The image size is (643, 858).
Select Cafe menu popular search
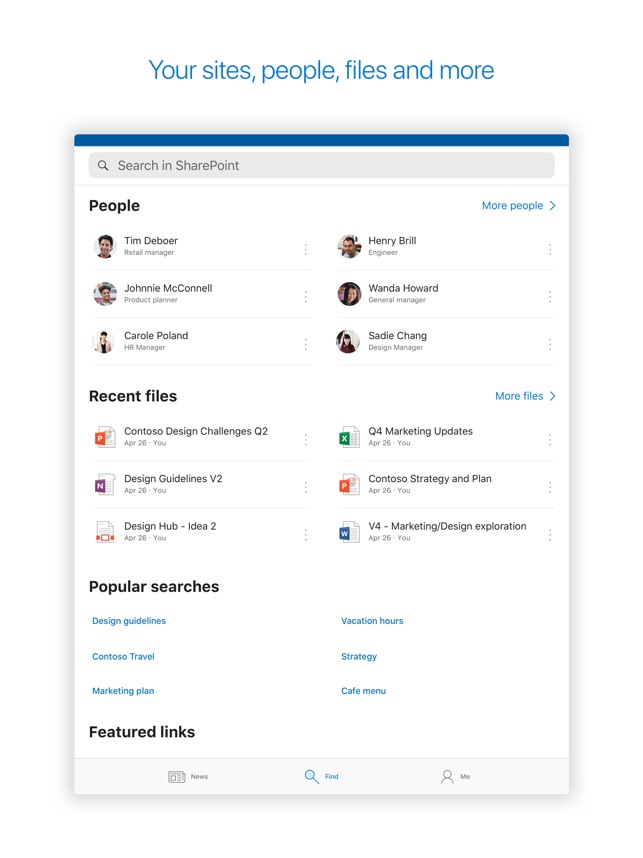pos(363,691)
